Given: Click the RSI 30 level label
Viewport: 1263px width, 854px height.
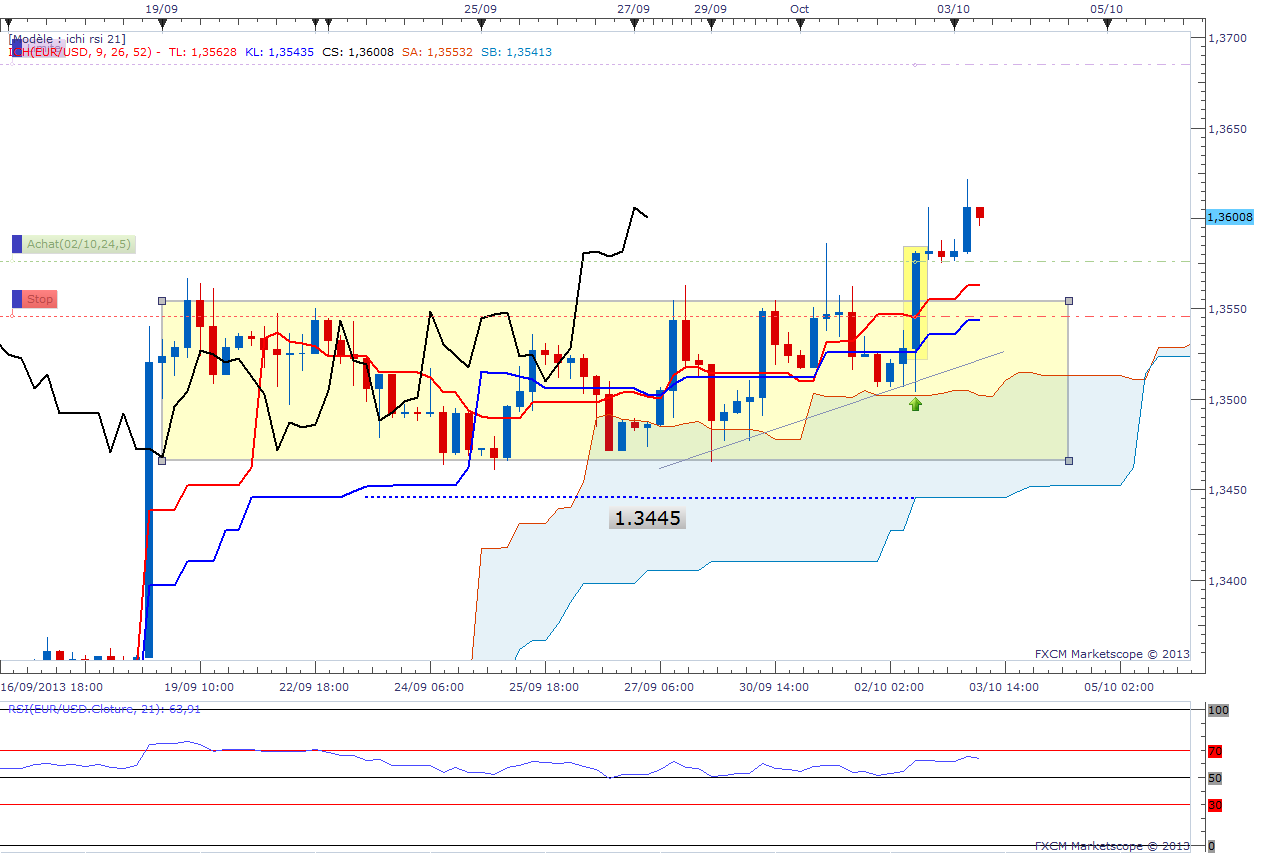Looking at the screenshot, I should [1215, 805].
